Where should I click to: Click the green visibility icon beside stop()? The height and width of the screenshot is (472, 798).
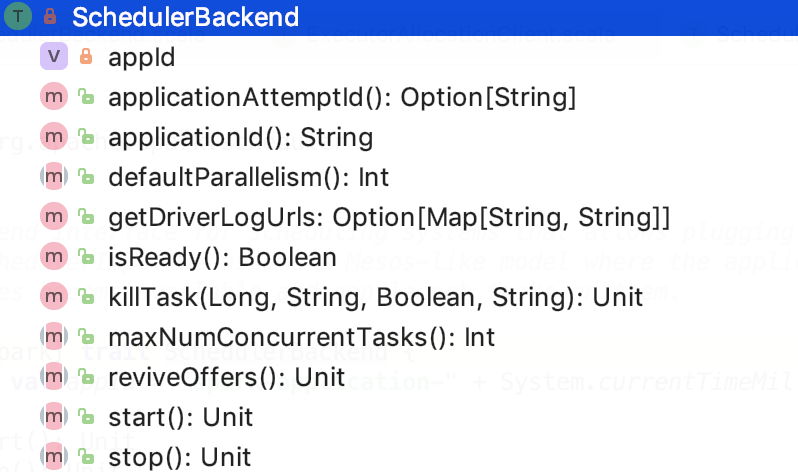(x=86, y=456)
